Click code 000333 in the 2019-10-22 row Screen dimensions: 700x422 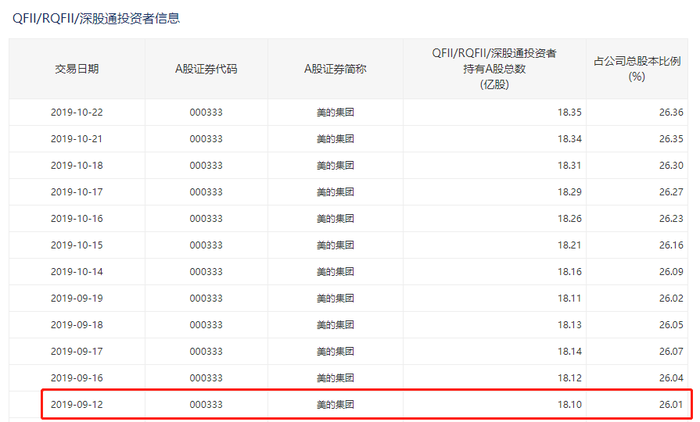206,112
